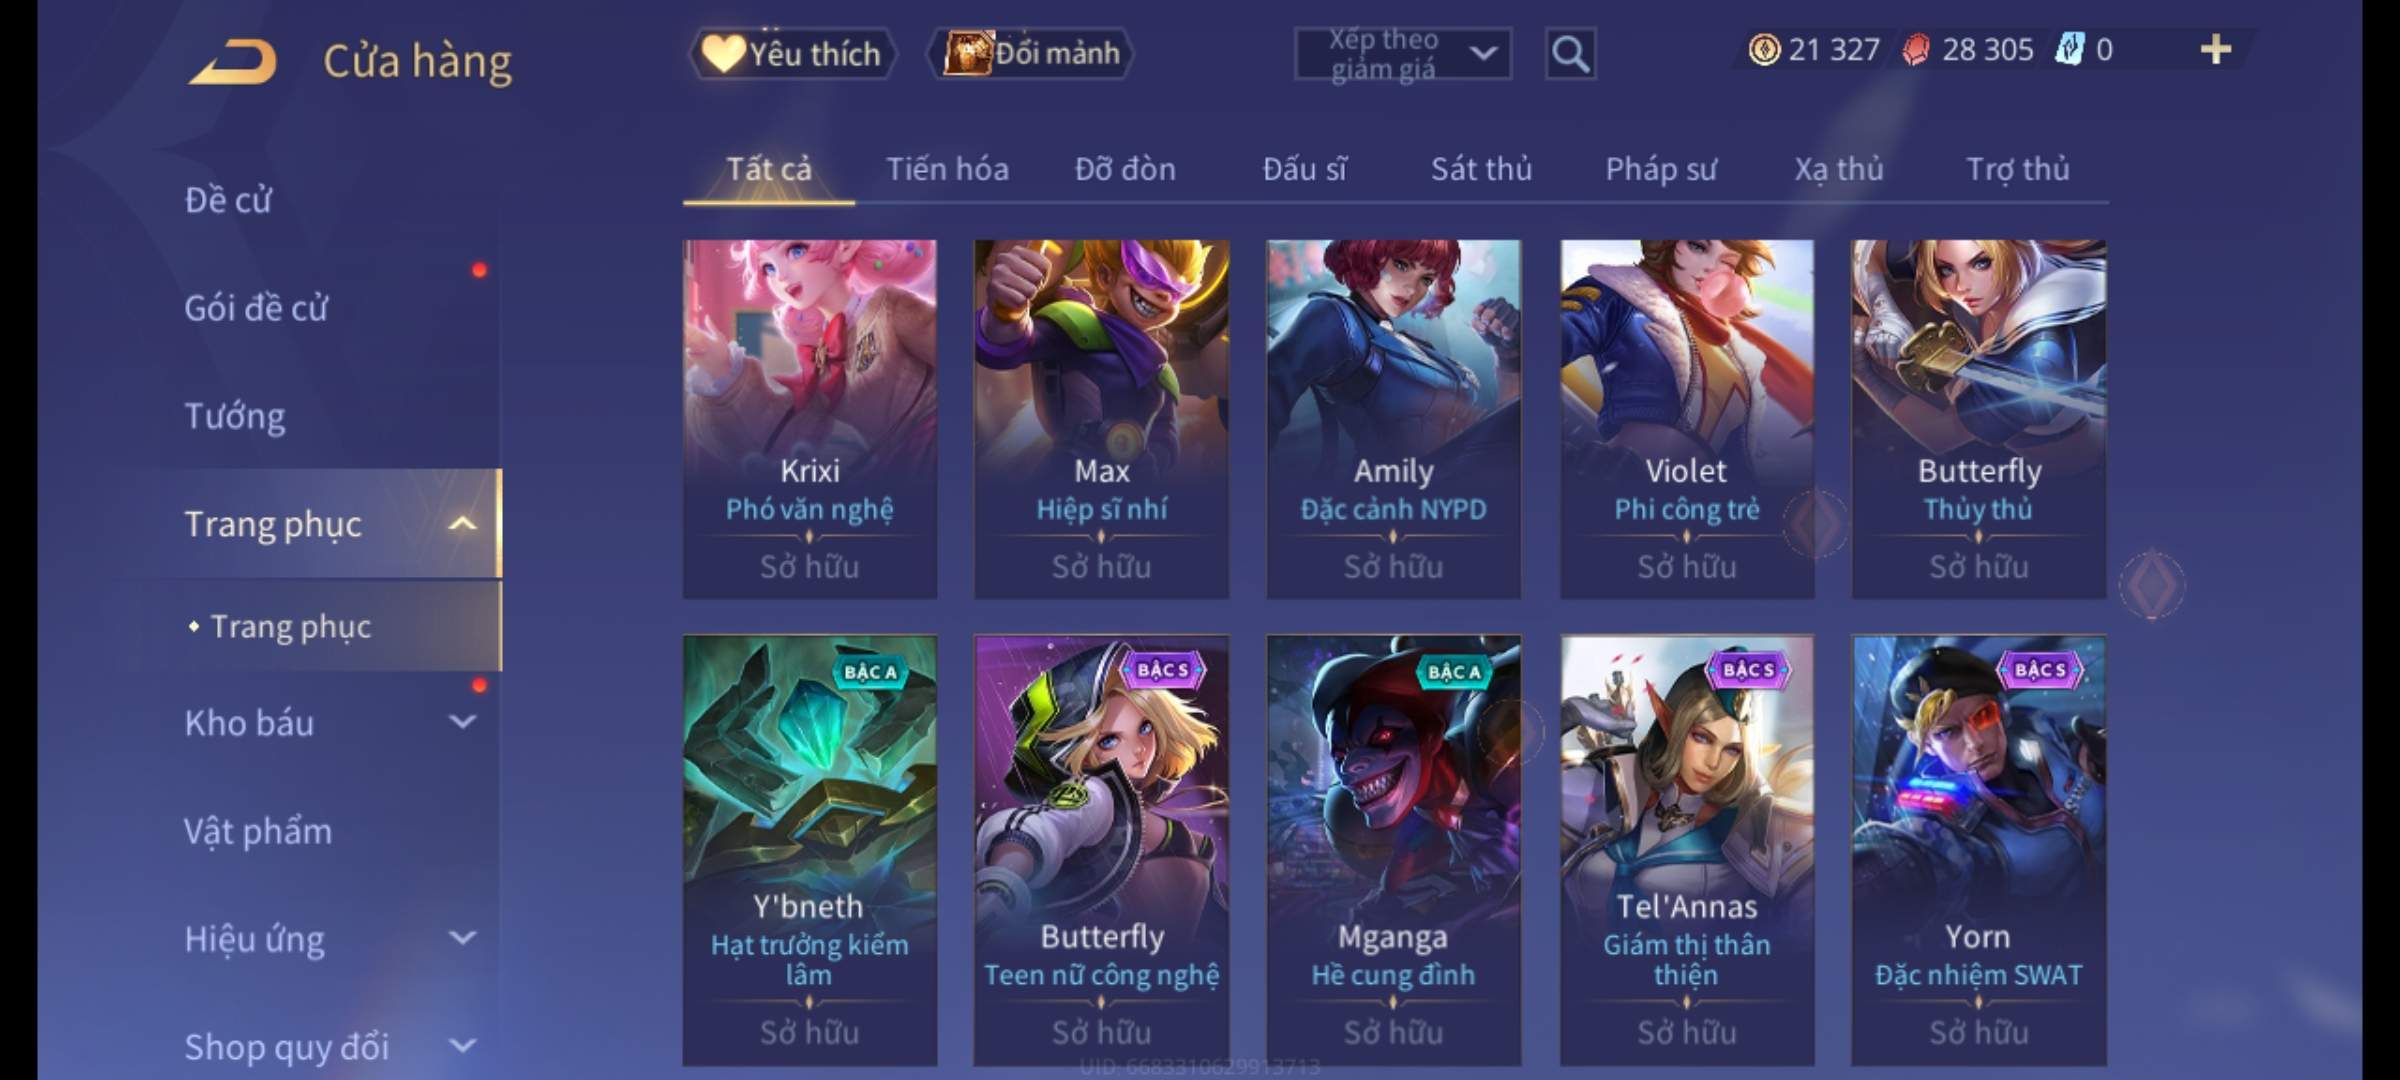Select the Krixi Phó văn nghệ skin card
Screen dimensions: 2400x1080
coord(810,419)
